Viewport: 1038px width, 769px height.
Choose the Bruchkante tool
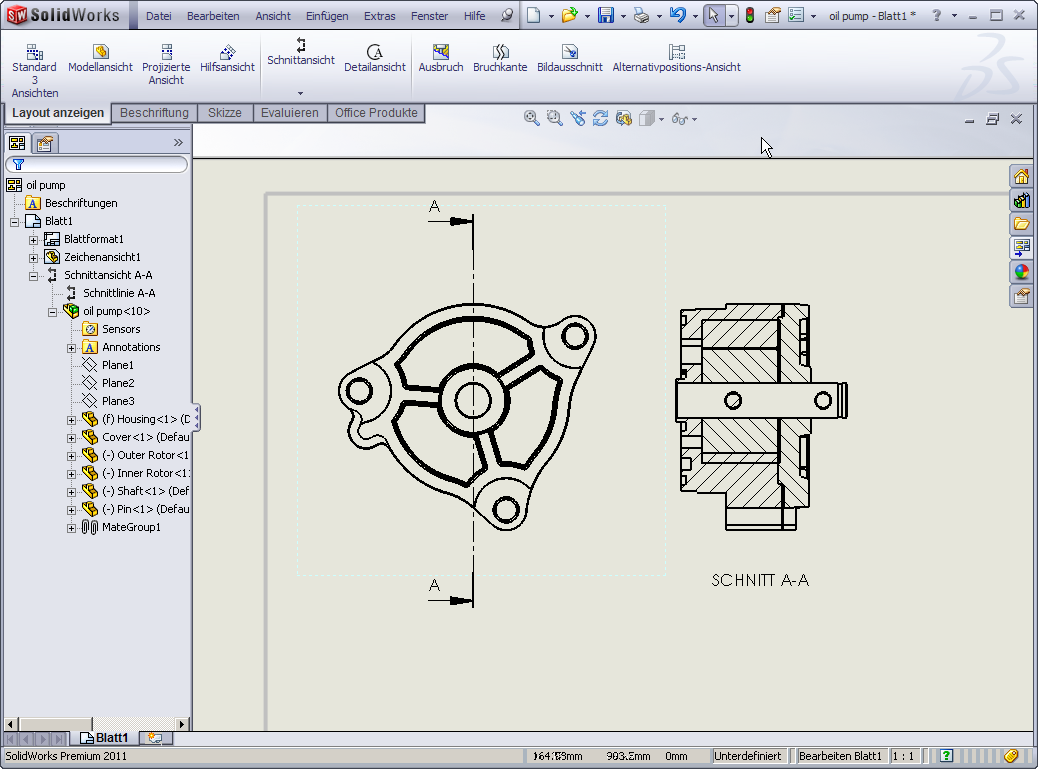[x=500, y=59]
